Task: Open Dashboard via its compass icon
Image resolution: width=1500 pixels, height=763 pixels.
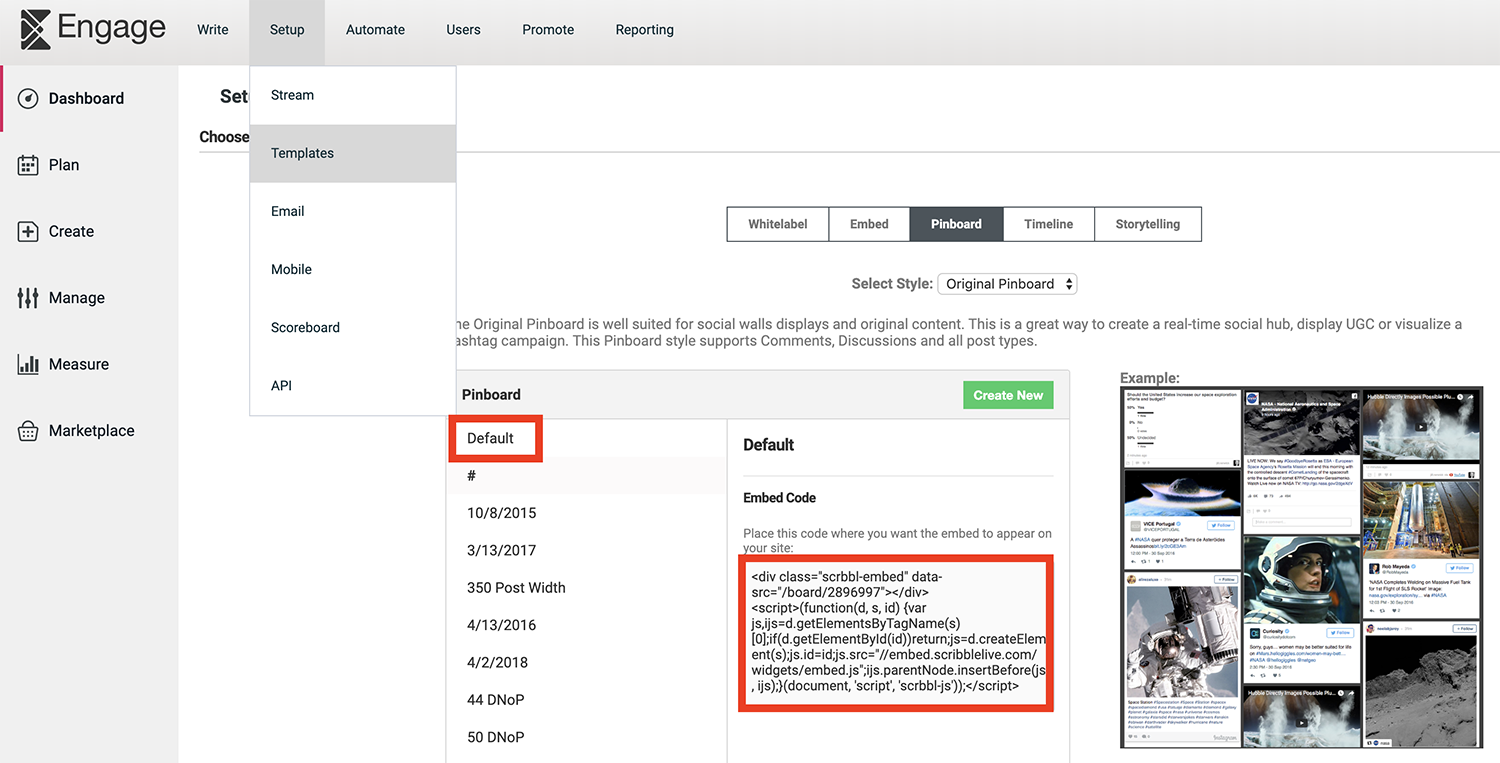Action: (x=28, y=98)
